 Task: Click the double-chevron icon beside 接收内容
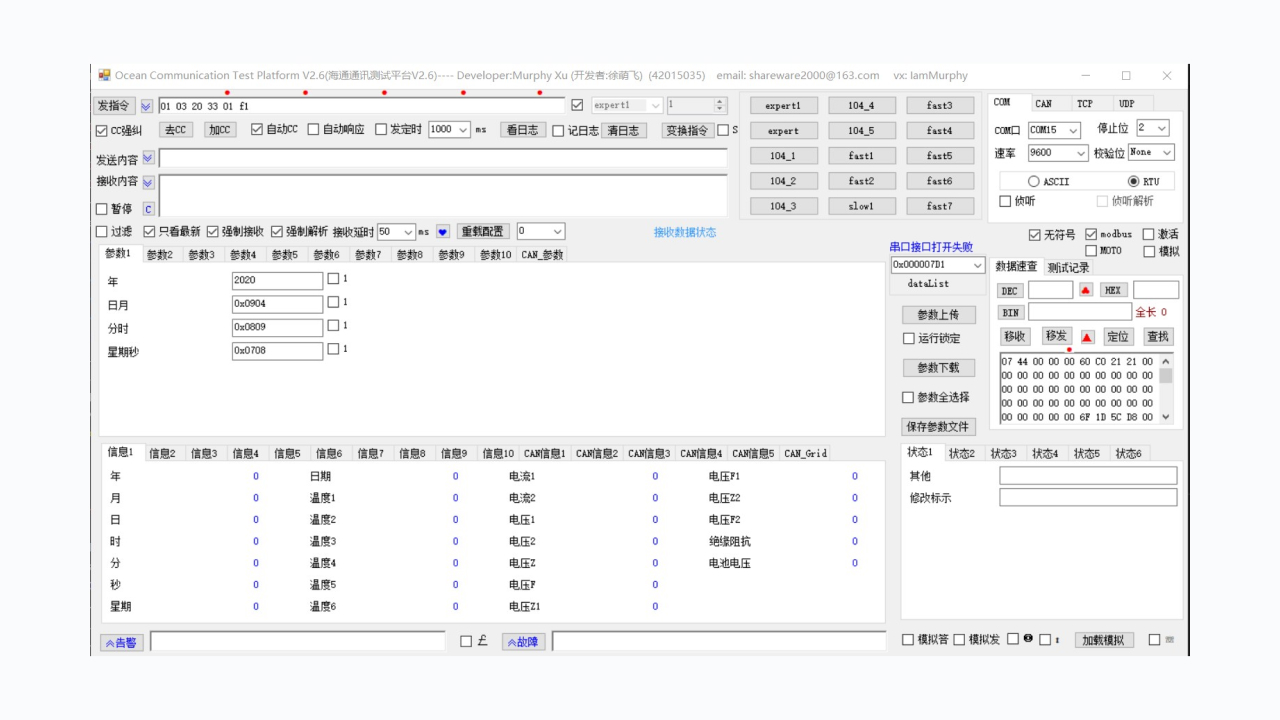(149, 182)
